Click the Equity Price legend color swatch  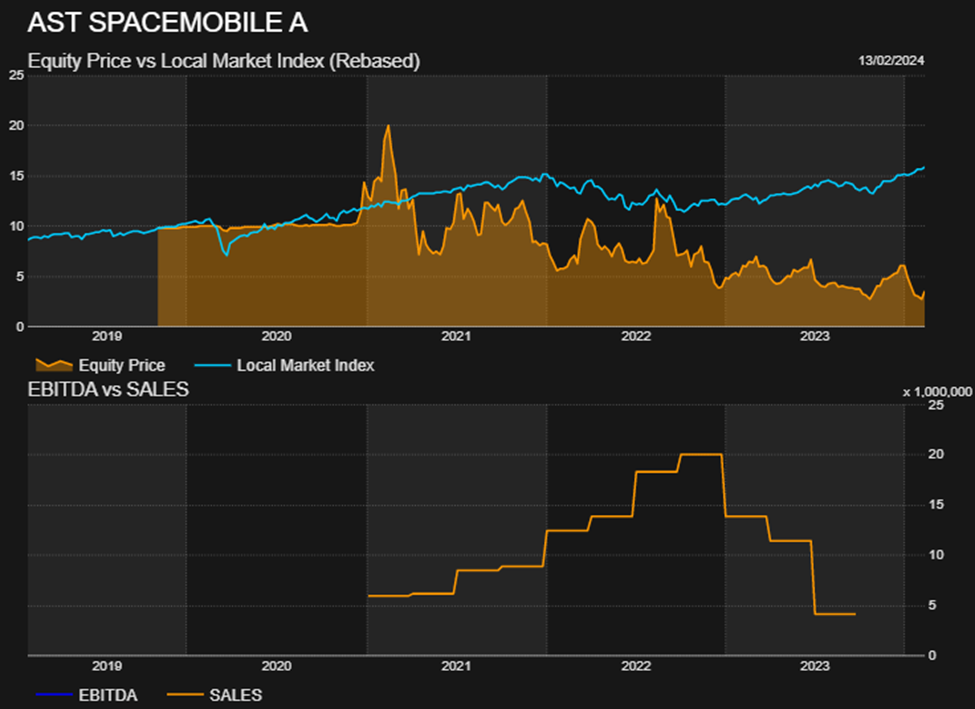54,365
